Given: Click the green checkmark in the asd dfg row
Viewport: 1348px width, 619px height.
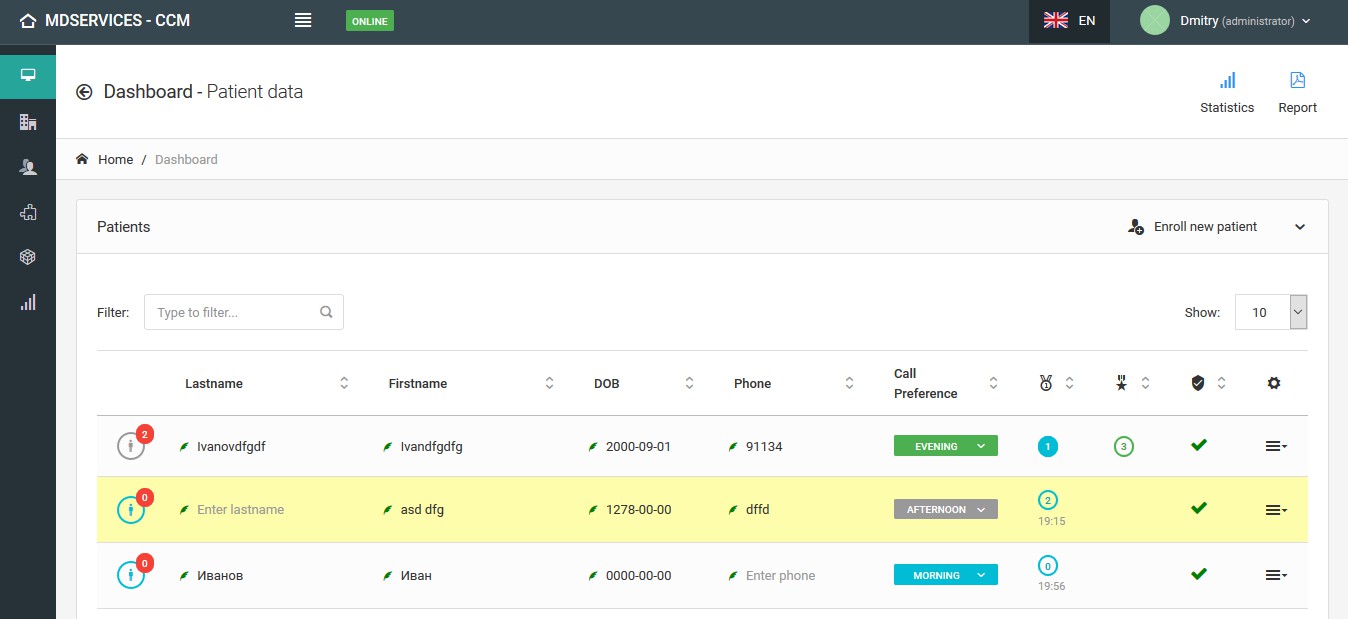Looking at the screenshot, I should (x=1199, y=508).
